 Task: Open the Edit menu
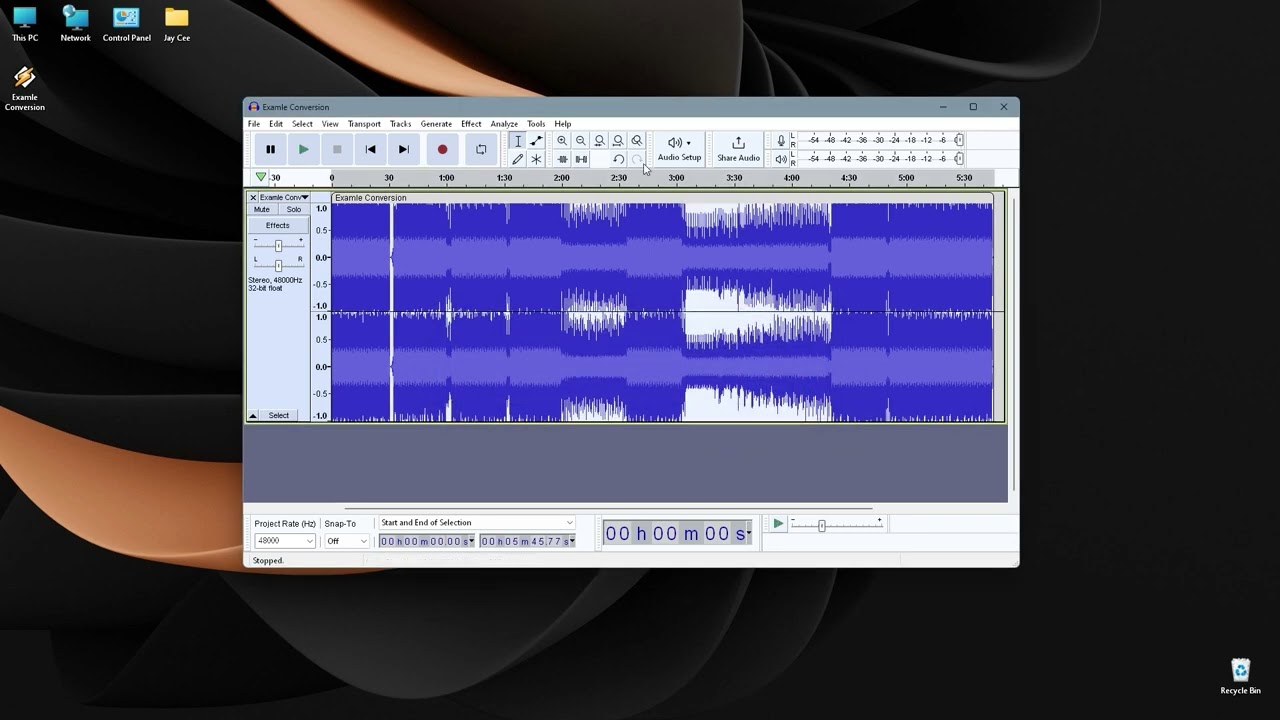click(x=276, y=124)
